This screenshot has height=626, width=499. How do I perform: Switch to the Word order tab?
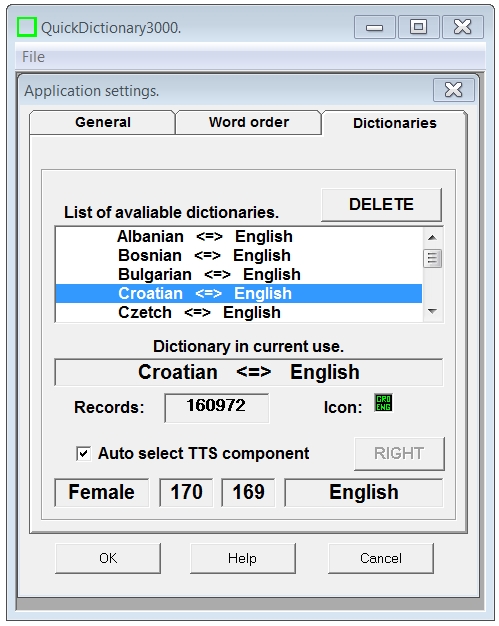click(x=248, y=122)
